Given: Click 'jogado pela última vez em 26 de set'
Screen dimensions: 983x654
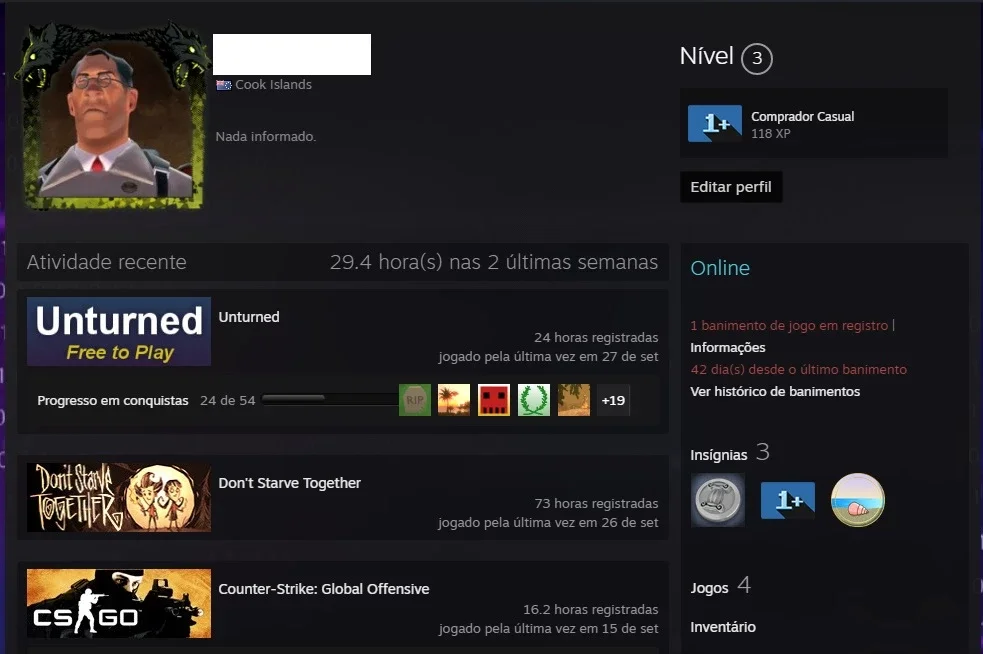Looking at the screenshot, I should pos(549,522).
